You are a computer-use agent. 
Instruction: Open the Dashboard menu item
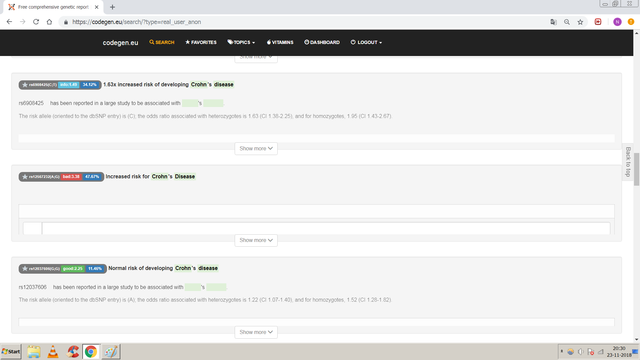pyautogui.click(x=322, y=42)
